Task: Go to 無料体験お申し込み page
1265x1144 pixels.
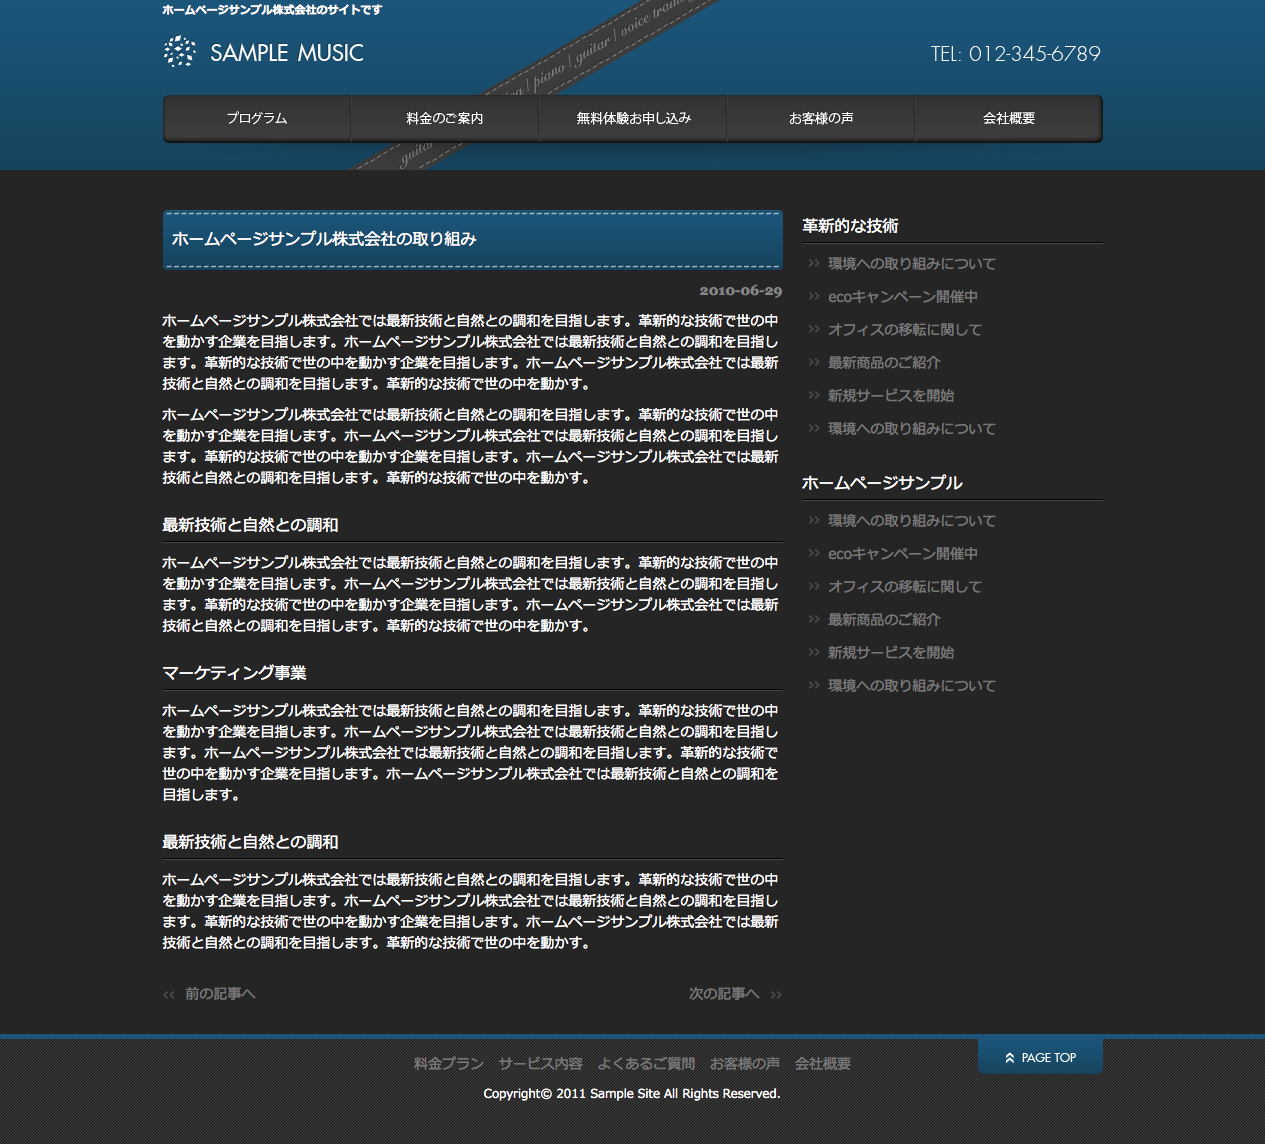Action: (633, 119)
